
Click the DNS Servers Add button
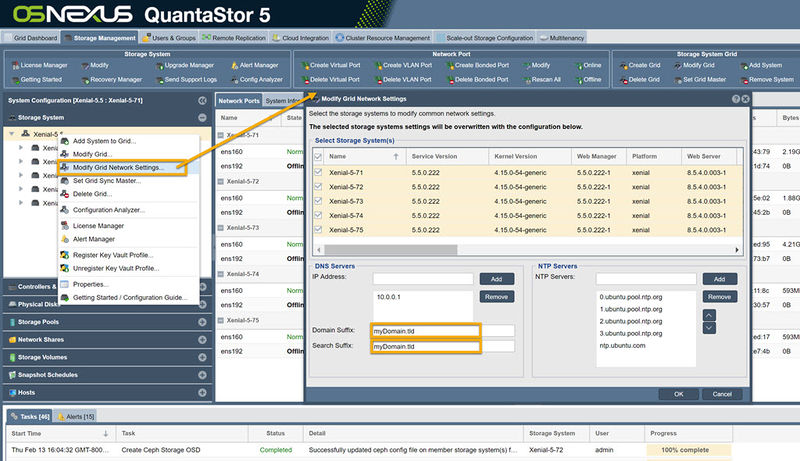click(496, 279)
